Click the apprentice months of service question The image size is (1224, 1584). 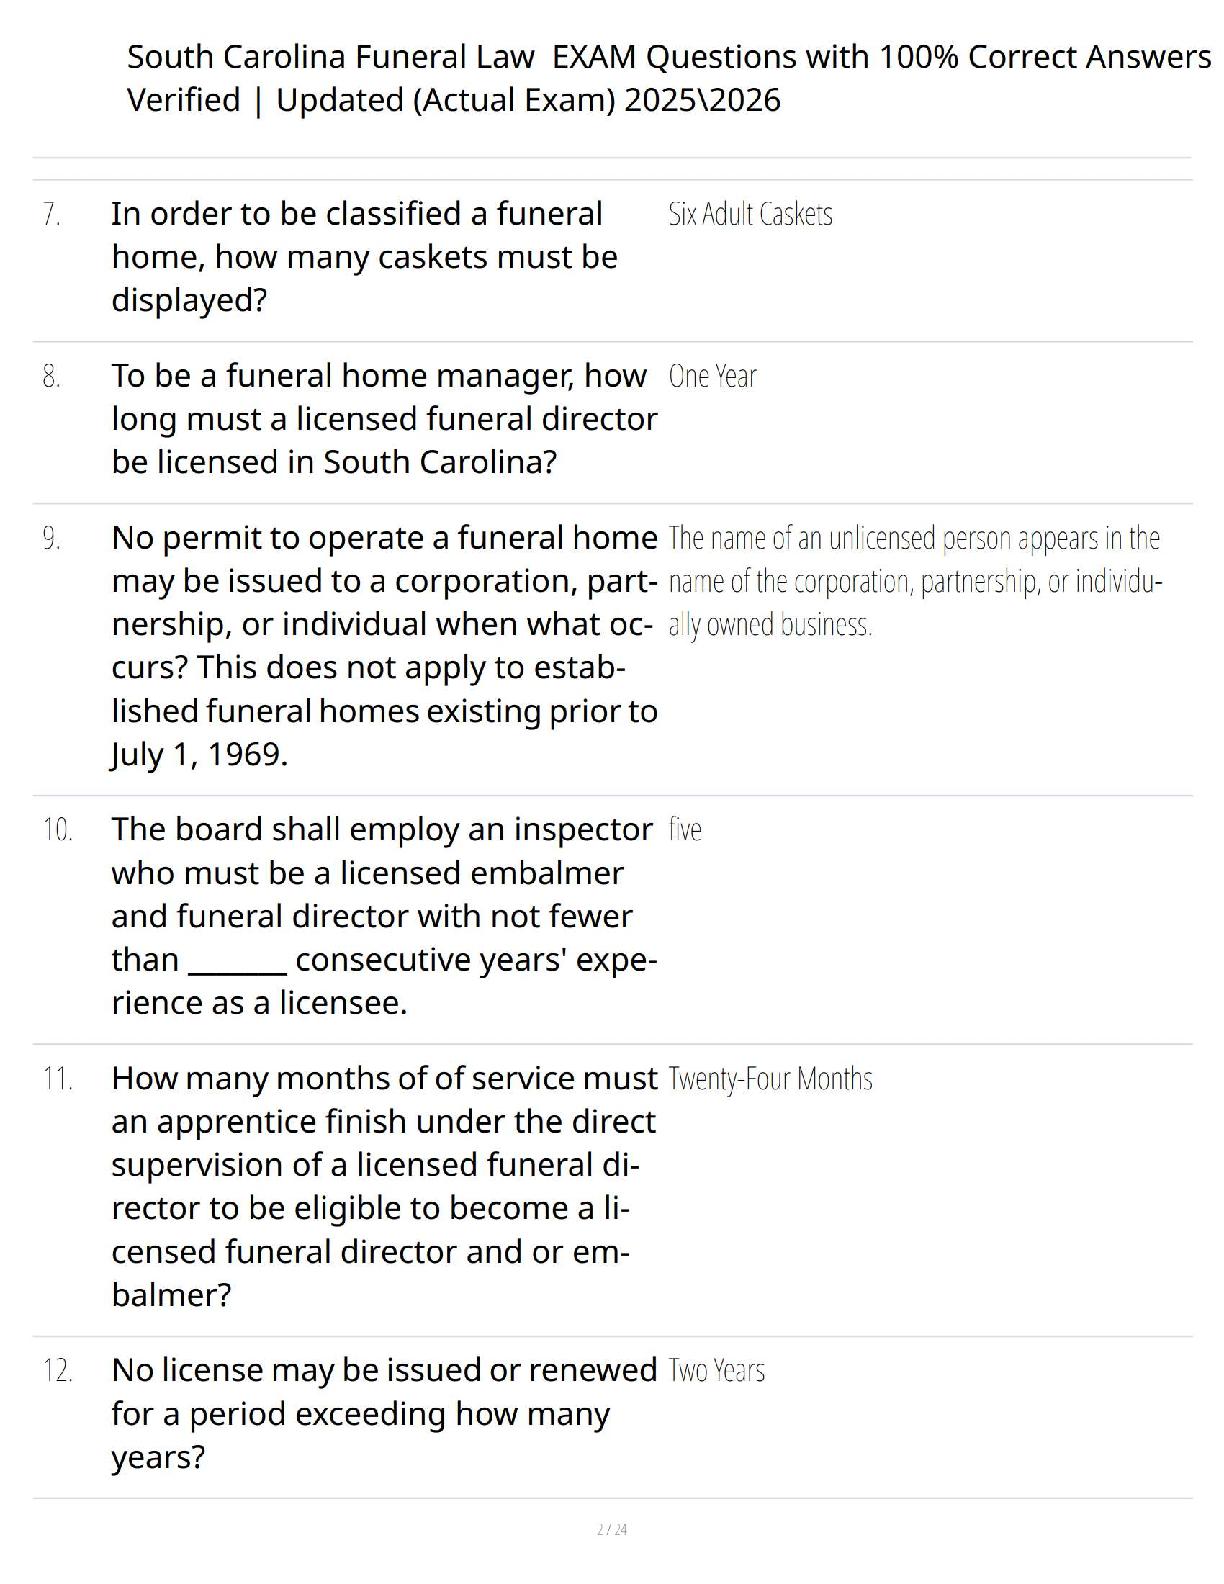coord(384,1186)
